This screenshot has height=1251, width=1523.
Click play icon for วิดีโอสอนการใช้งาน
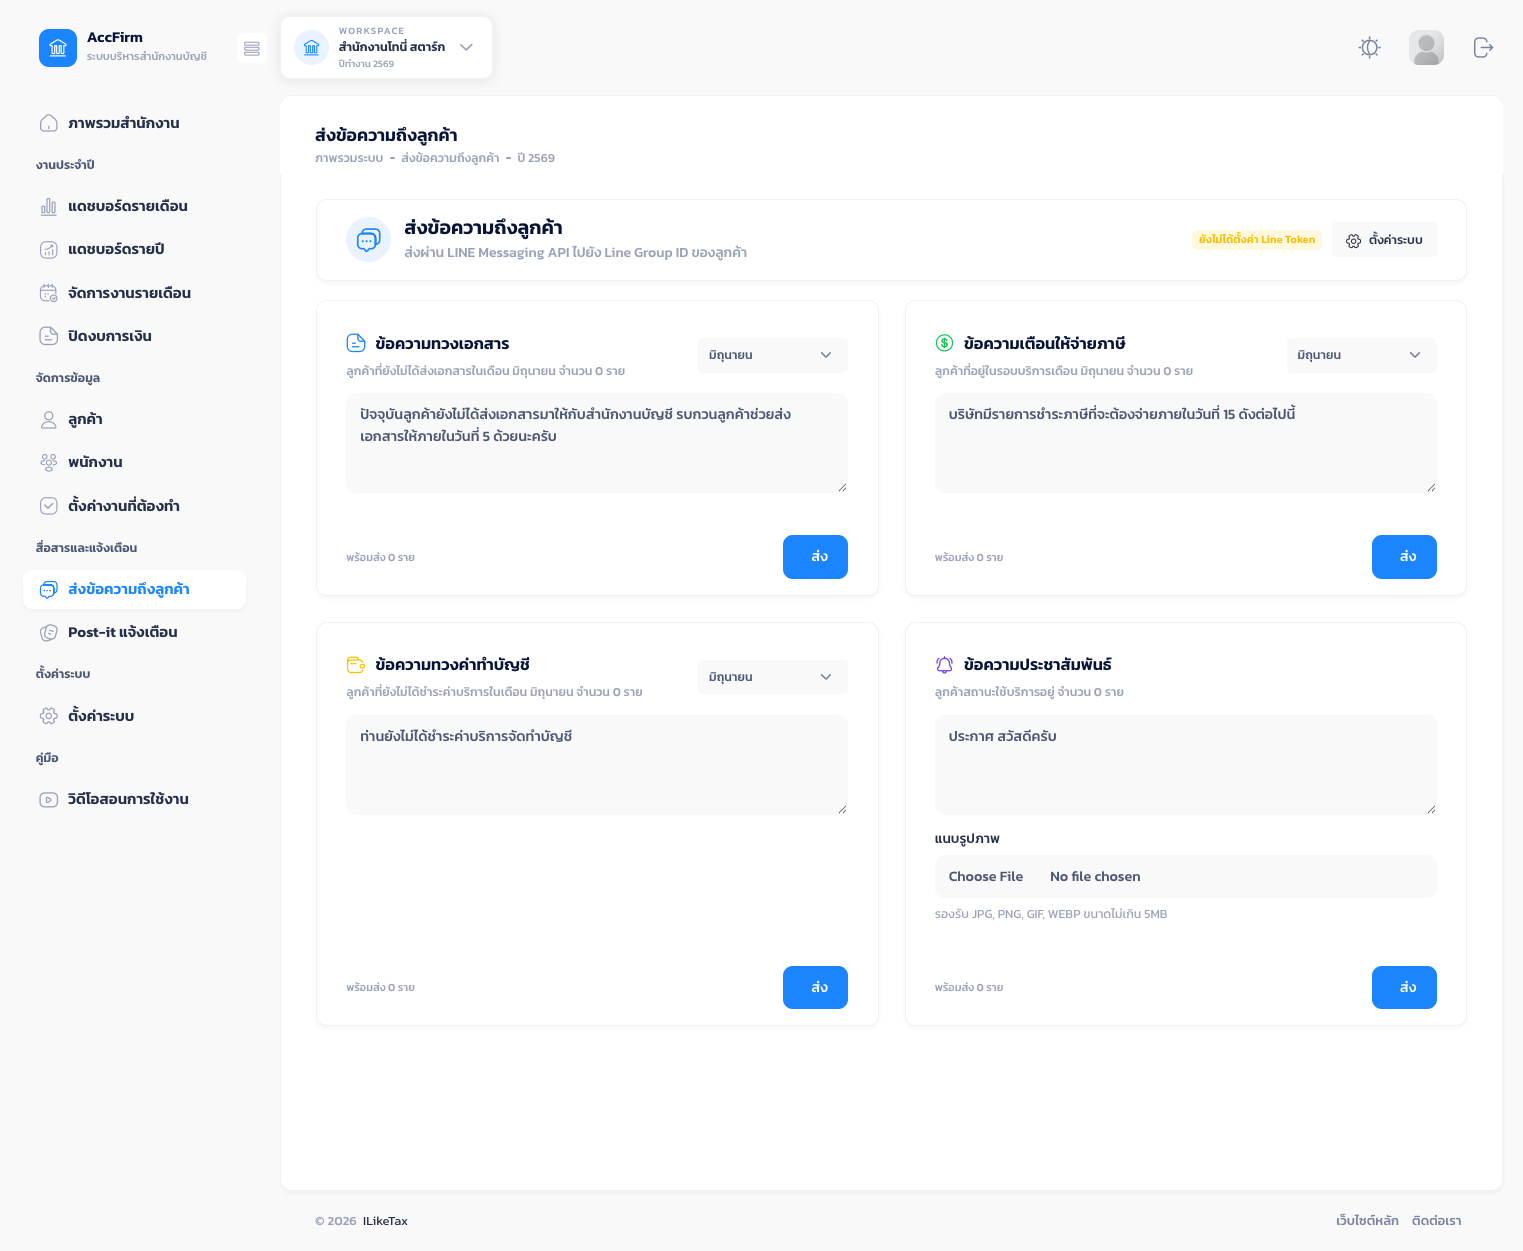48,799
